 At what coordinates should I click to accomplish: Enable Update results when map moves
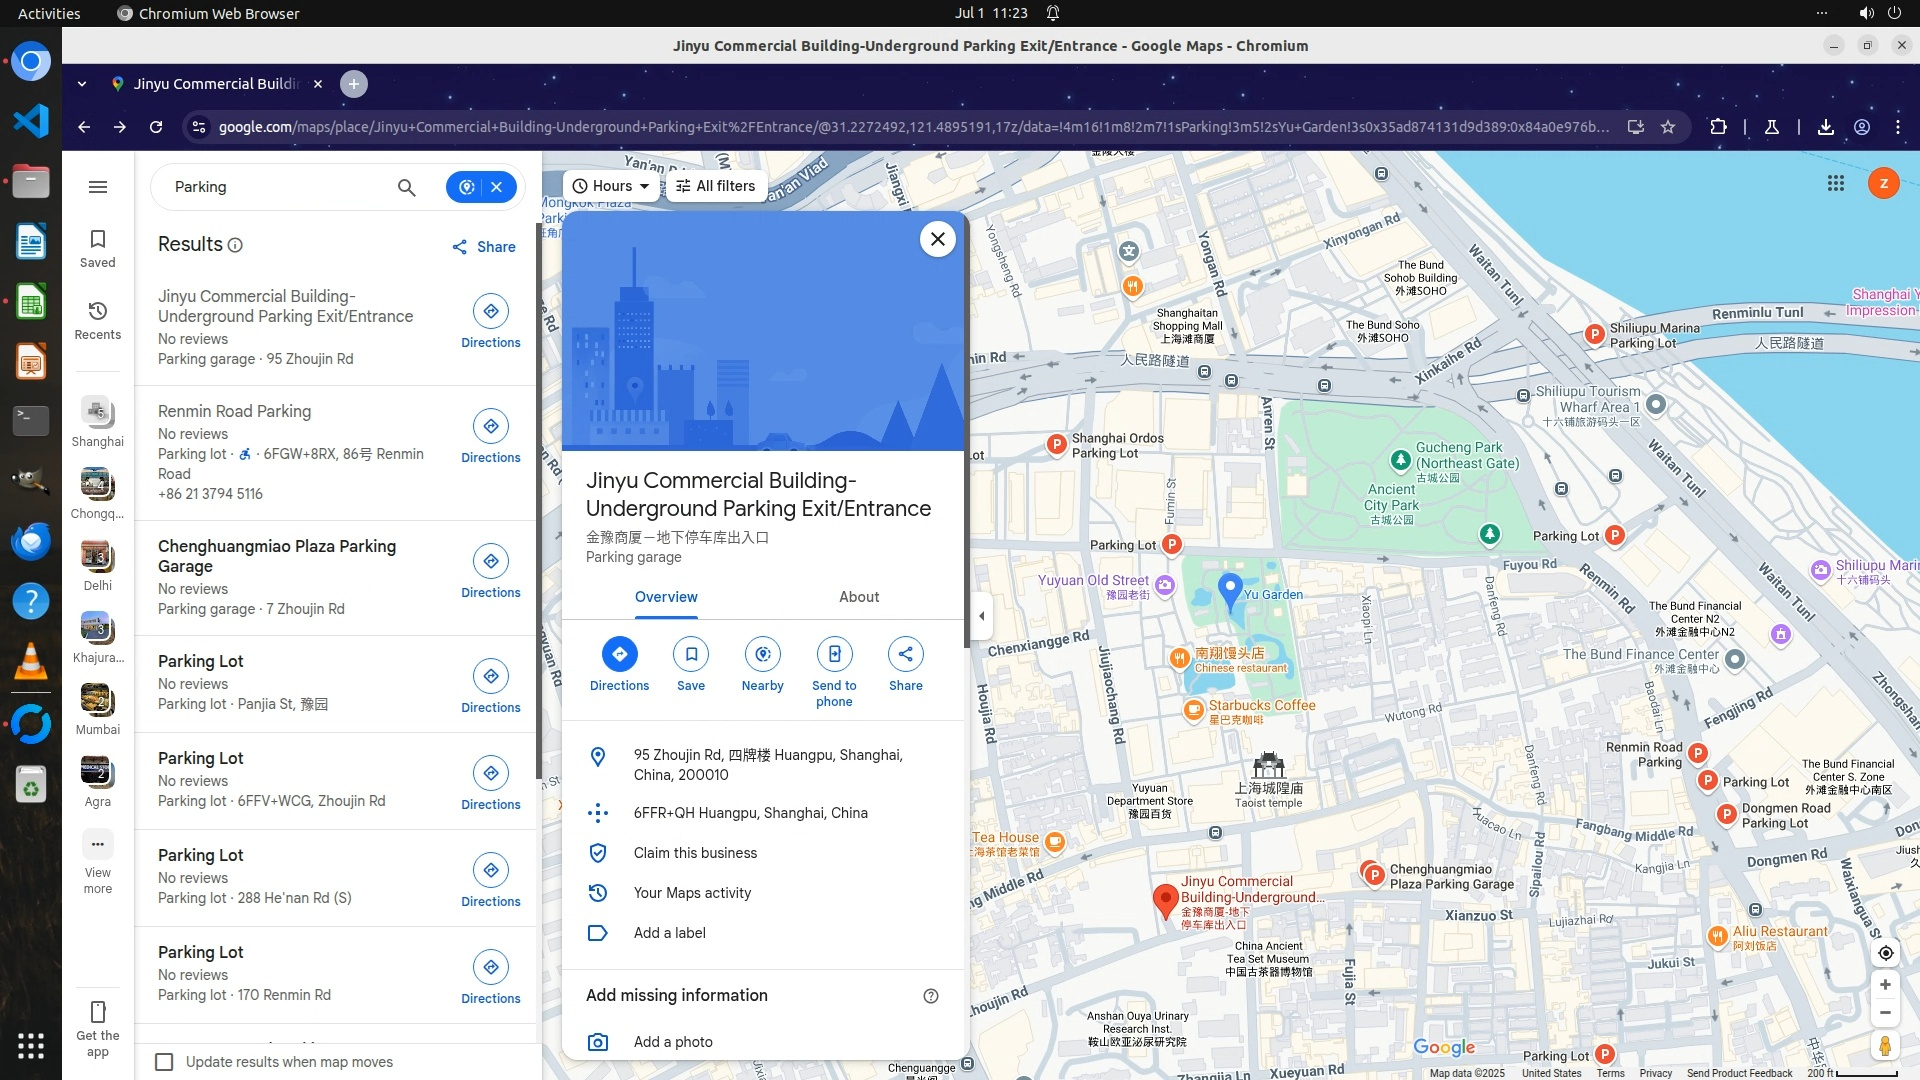[165, 1062]
